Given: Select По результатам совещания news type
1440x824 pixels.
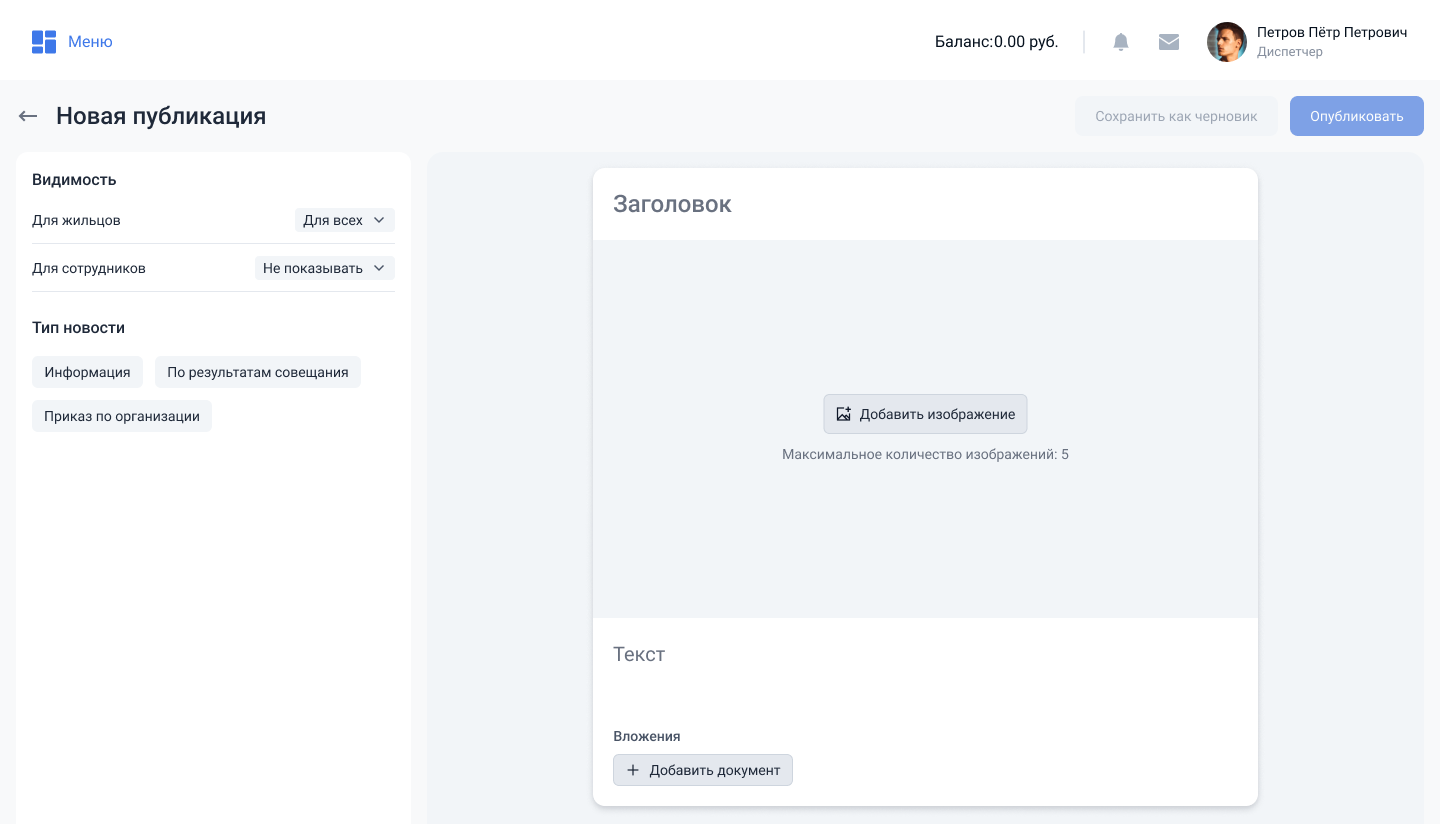Looking at the screenshot, I should [257, 372].
